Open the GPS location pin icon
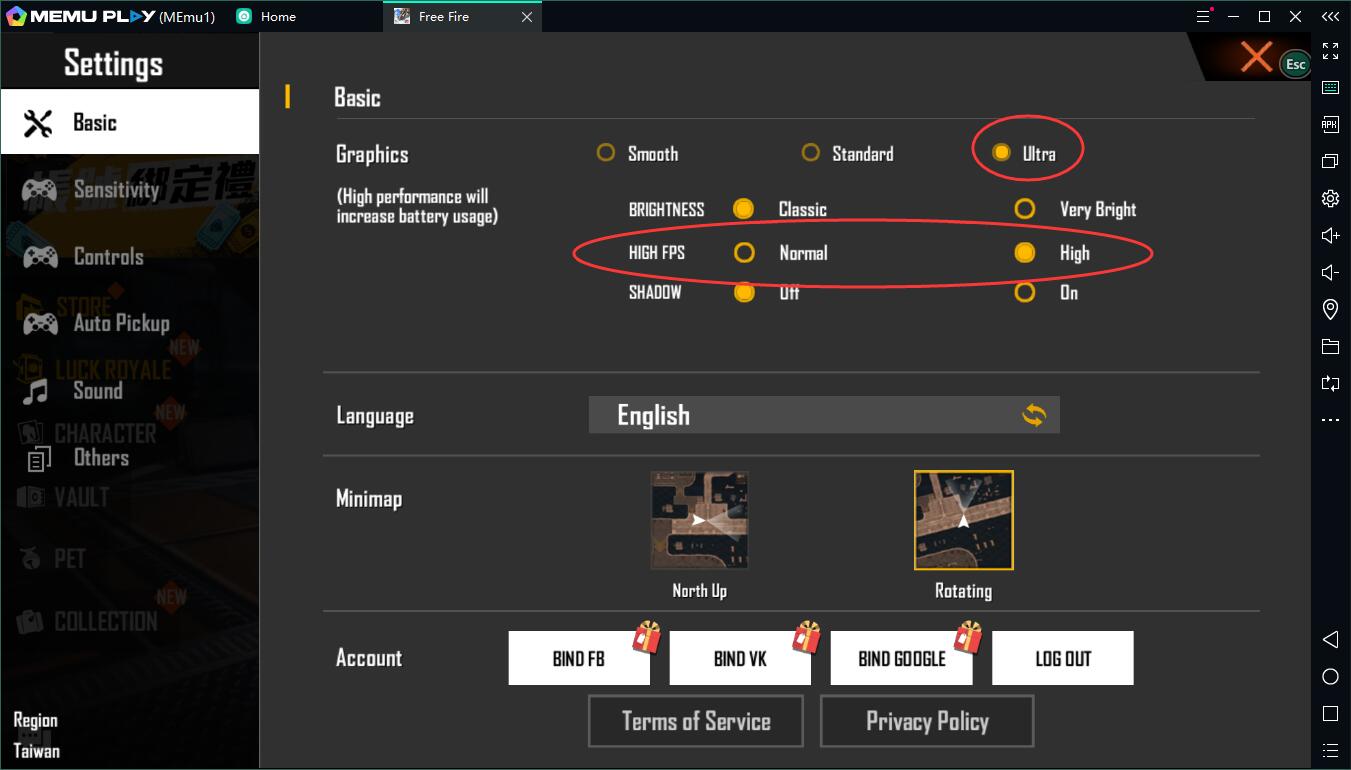Screen dimensions: 1351x770 1330,309
